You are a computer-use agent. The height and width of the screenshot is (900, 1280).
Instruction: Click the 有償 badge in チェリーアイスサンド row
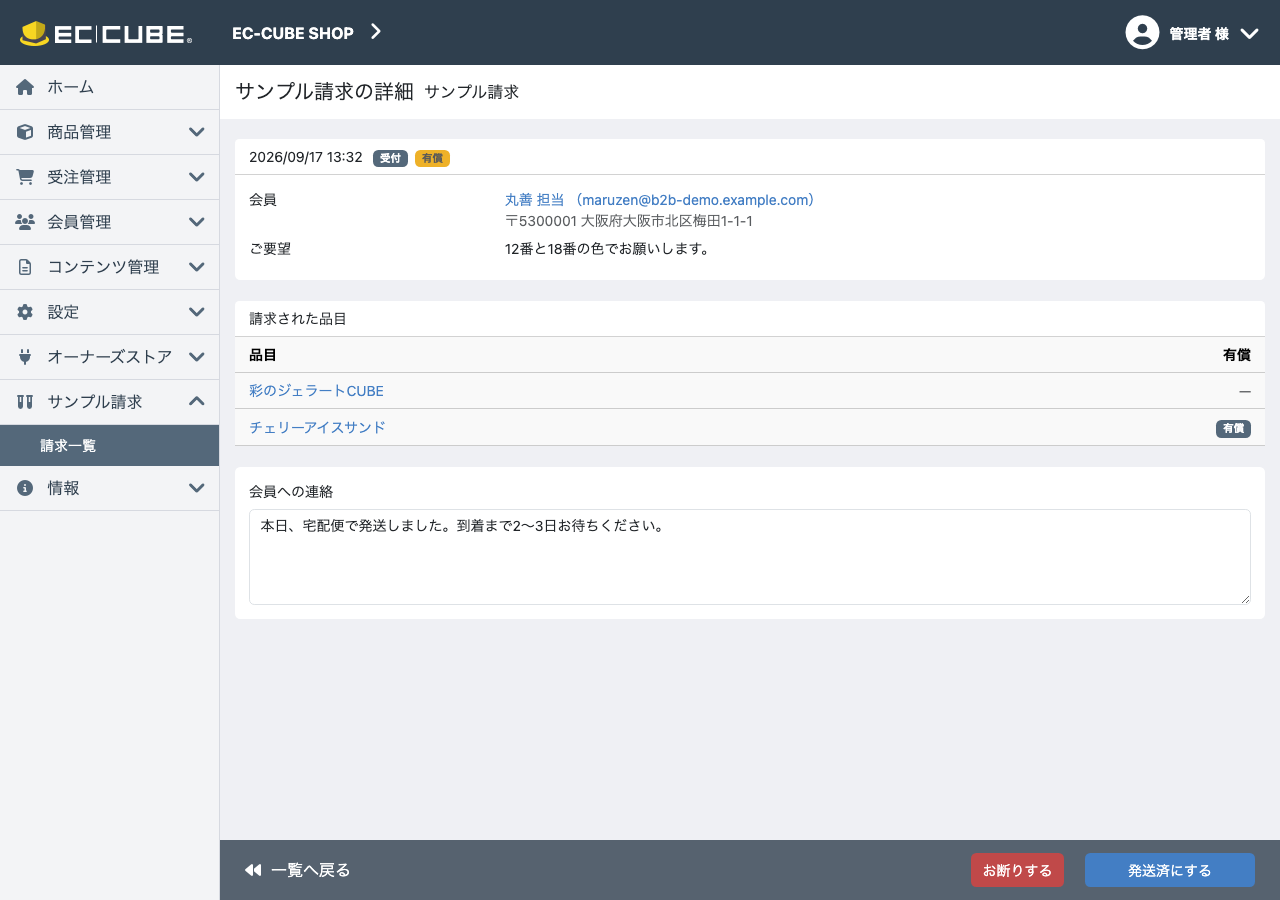(1233, 428)
